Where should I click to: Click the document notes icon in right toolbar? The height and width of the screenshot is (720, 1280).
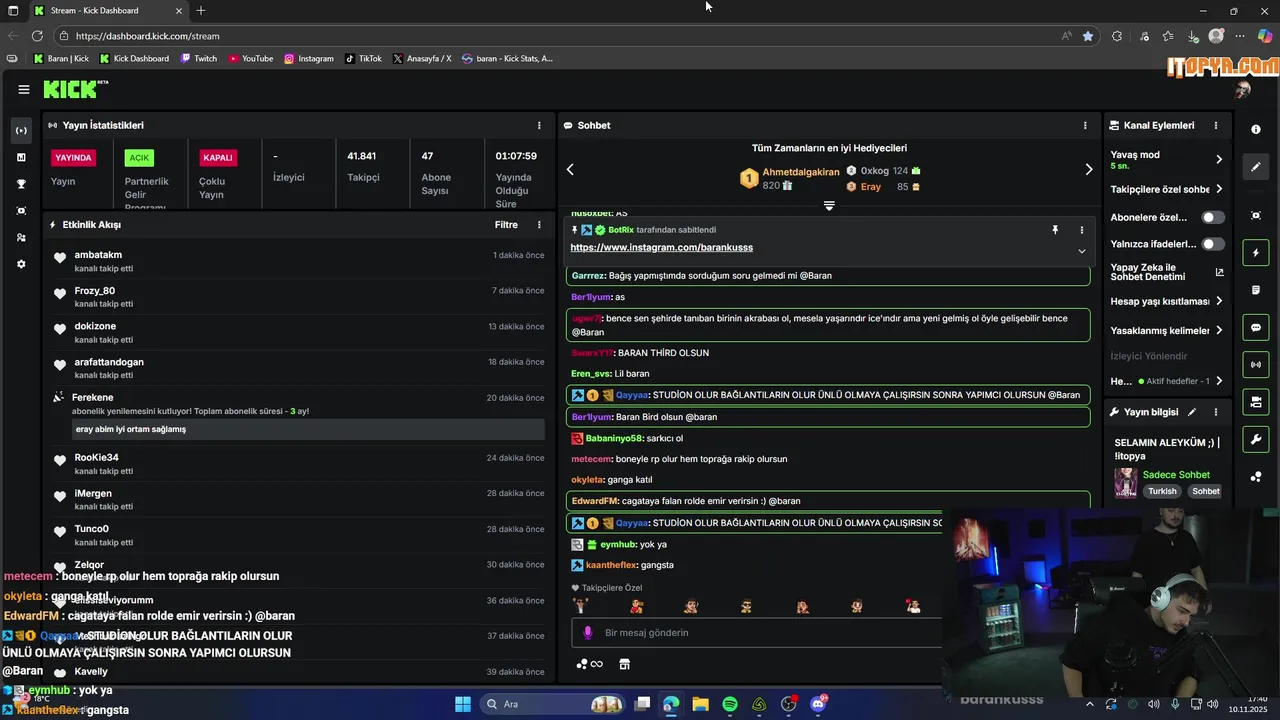[x=1256, y=290]
